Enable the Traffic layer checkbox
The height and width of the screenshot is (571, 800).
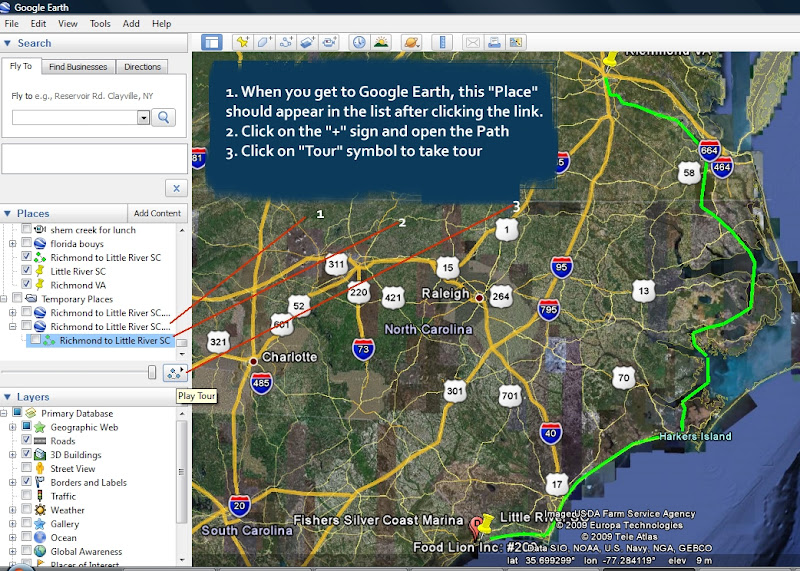[x=26, y=495]
